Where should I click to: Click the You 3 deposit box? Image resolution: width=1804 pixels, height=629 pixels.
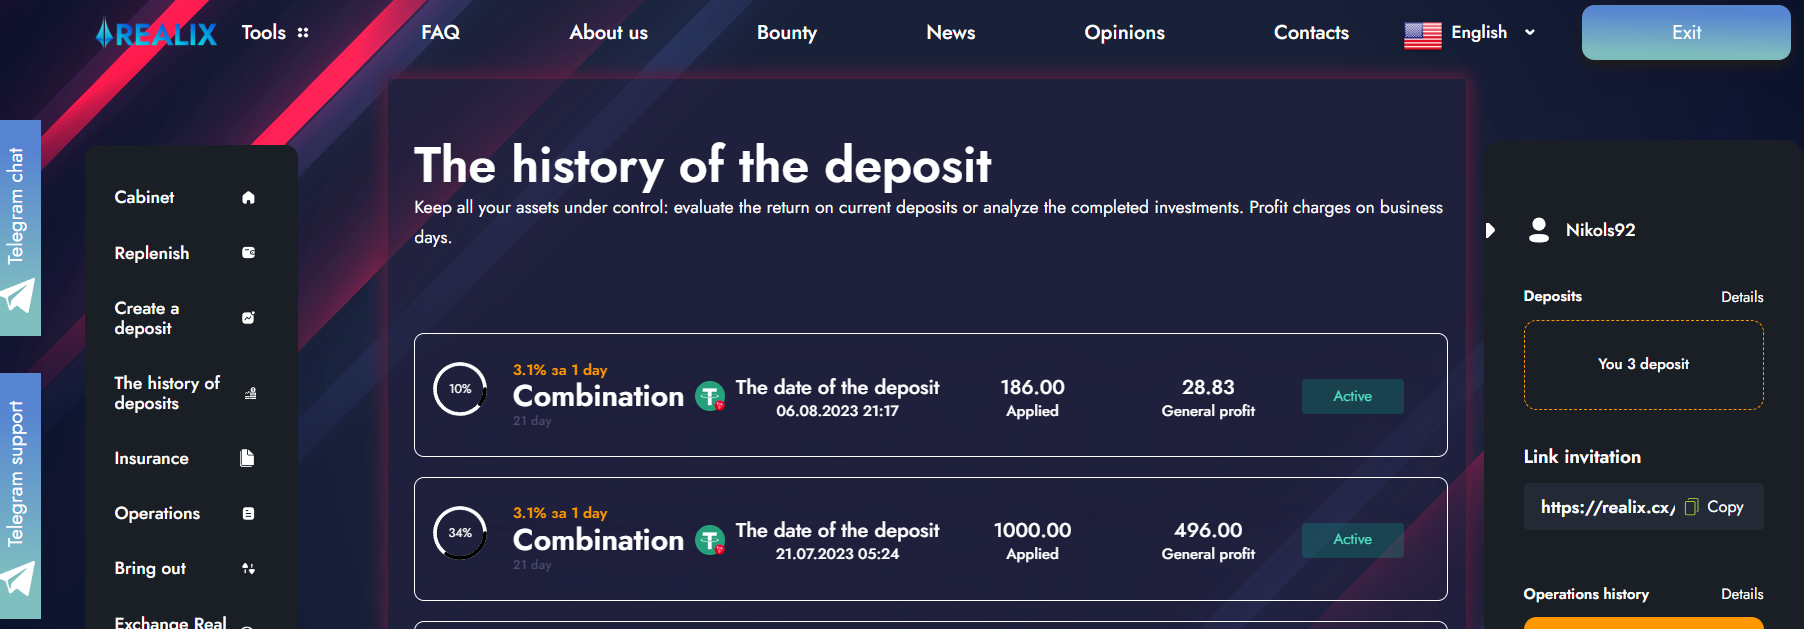point(1643,365)
